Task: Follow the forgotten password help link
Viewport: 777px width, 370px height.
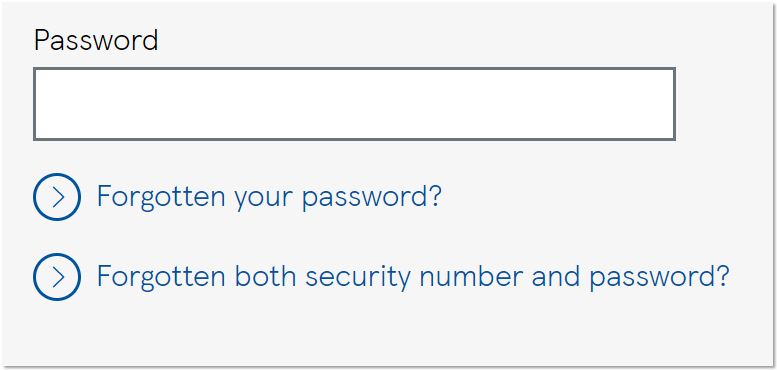Action: (269, 197)
